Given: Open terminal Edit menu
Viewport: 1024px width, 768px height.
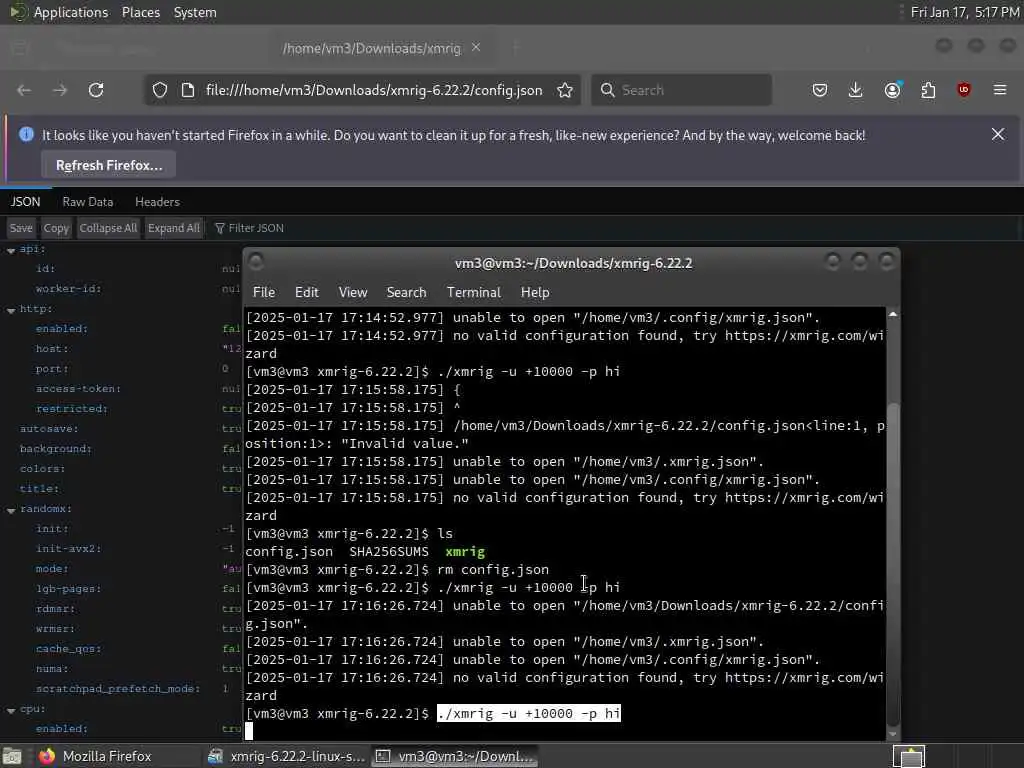Looking at the screenshot, I should click(x=306, y=293).
